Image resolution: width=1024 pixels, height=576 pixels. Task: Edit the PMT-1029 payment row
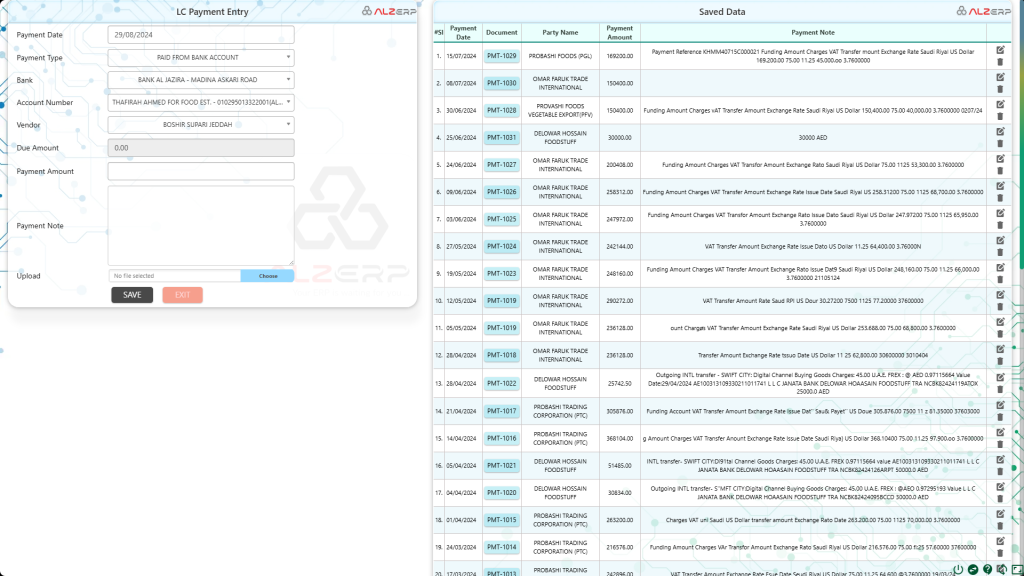pos(1000,50)
